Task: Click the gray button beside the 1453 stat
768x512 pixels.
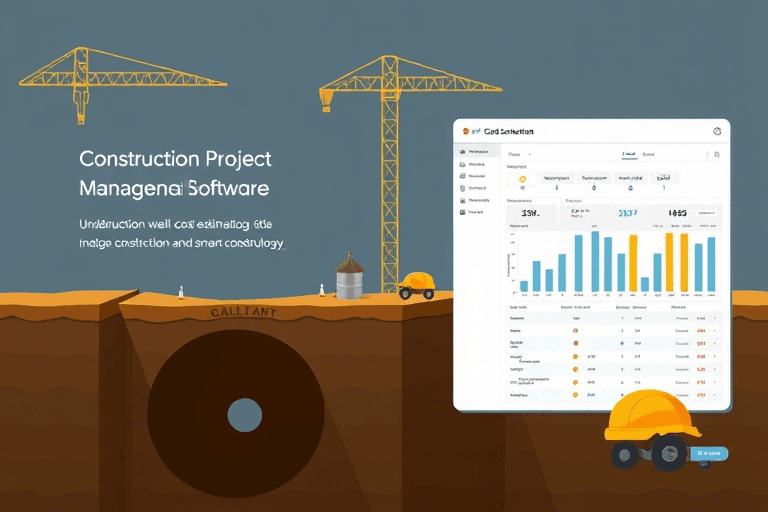Action: [707, 213]
